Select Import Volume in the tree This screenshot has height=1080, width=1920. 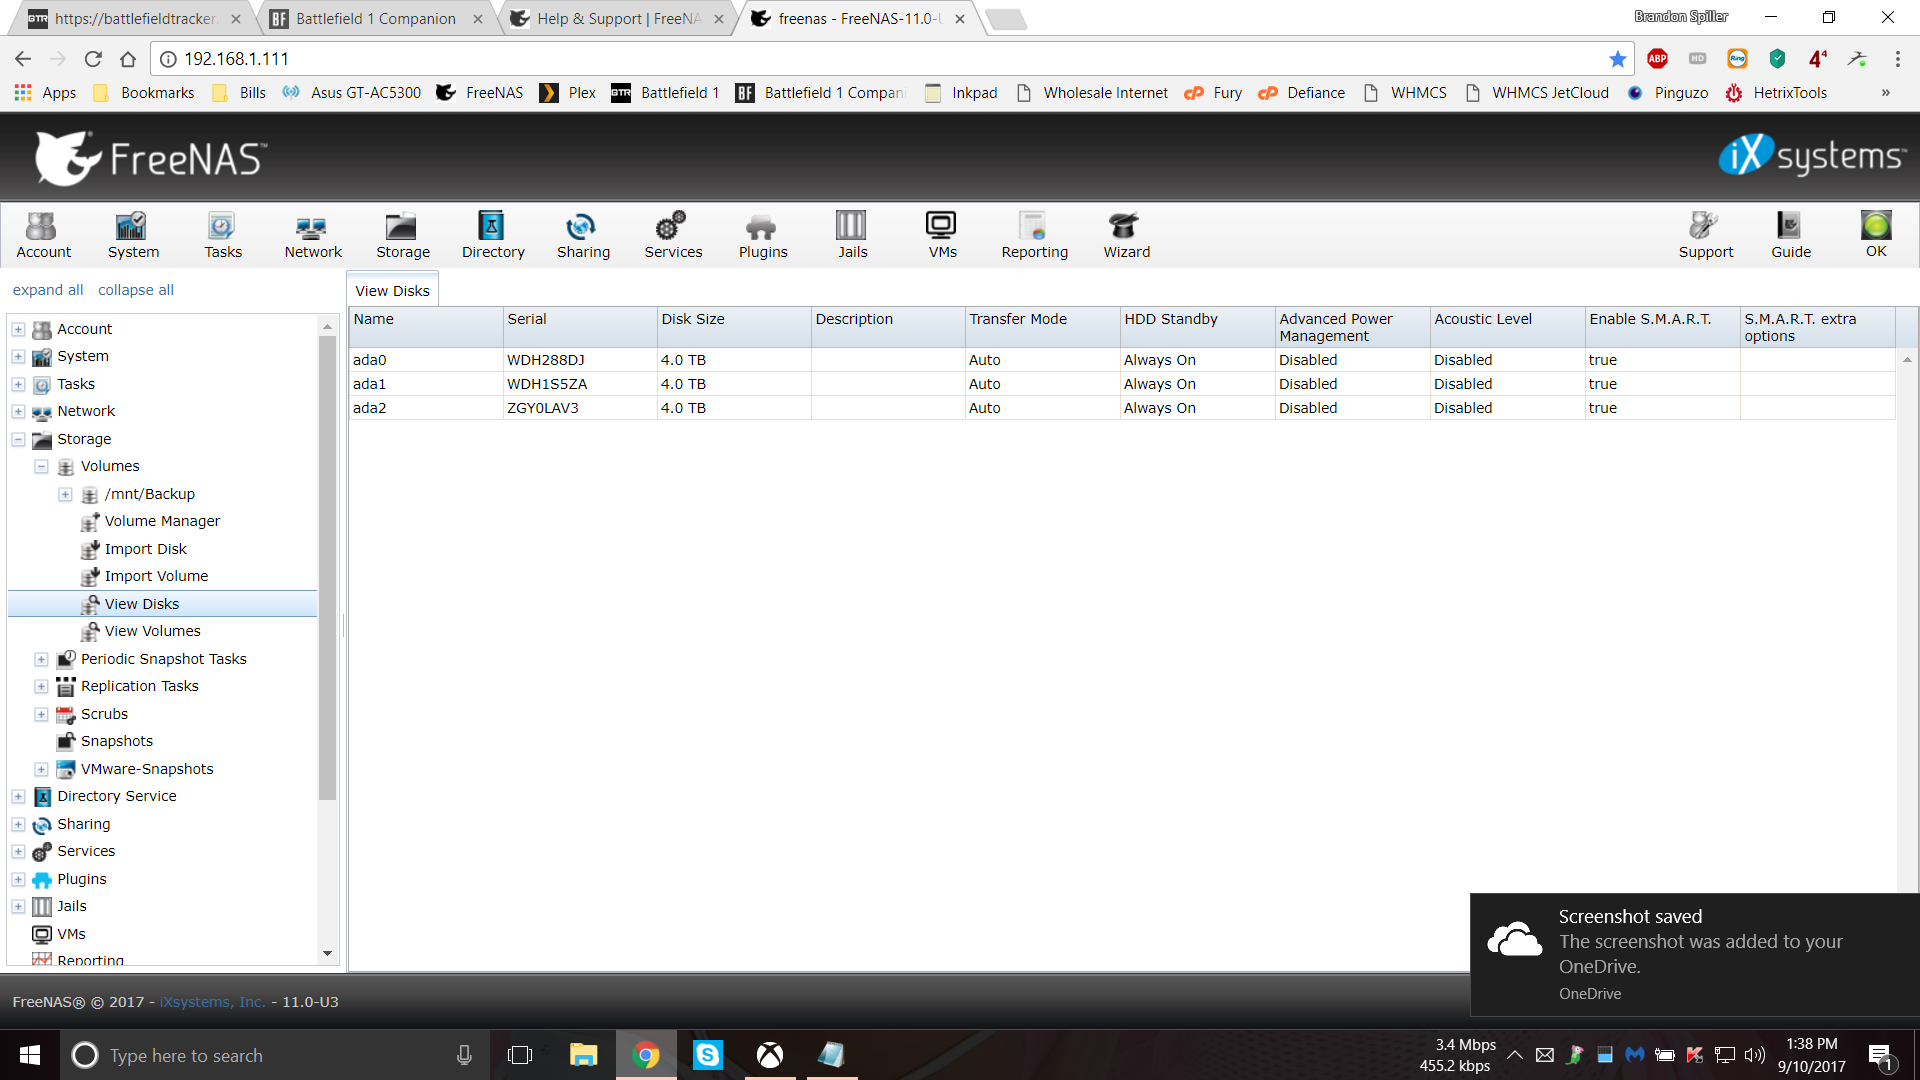click(x=156, y=576)
